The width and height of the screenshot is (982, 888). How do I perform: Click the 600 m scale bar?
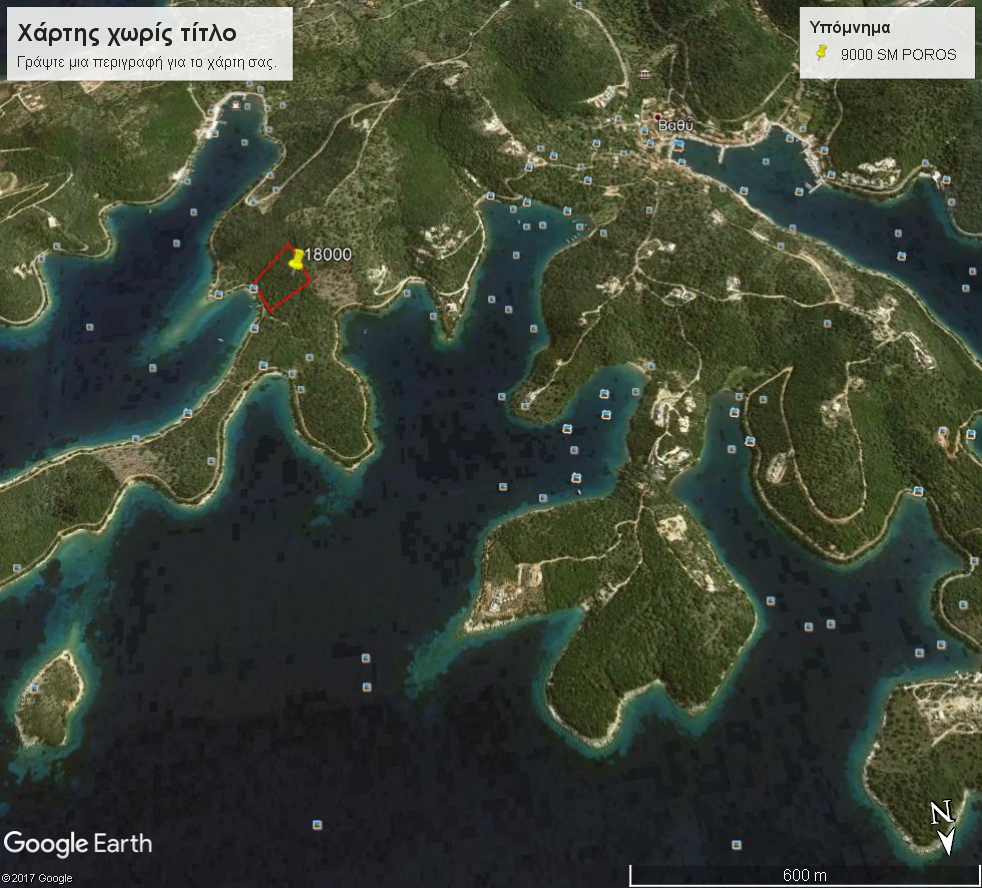(x=804, y=876)
